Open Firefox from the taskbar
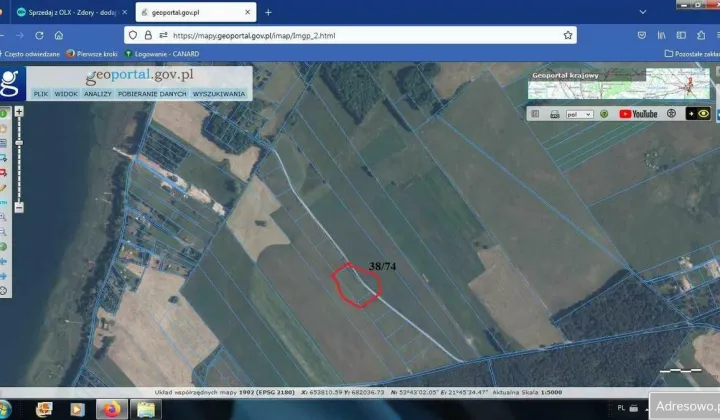 111,409
